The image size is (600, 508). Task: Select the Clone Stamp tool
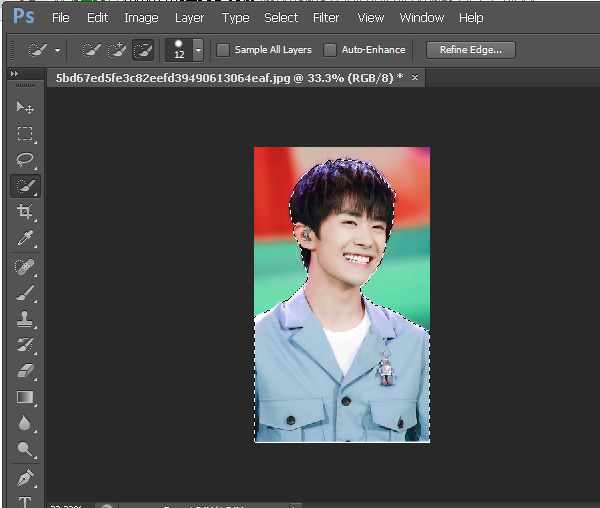pyautogui.click(x=25, y=319)
